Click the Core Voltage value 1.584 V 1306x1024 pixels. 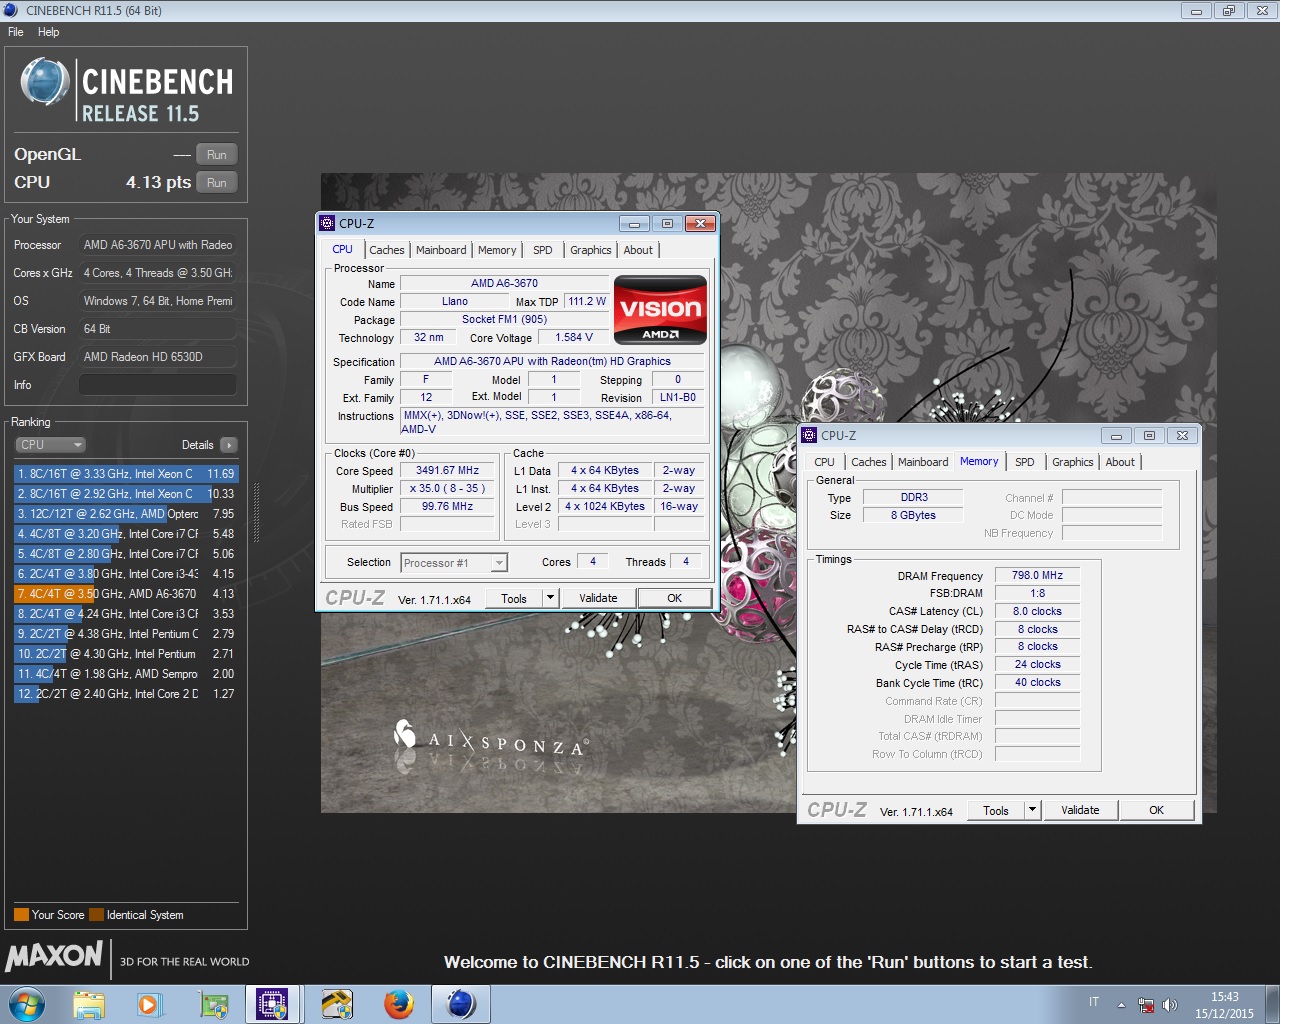(574, 338)
